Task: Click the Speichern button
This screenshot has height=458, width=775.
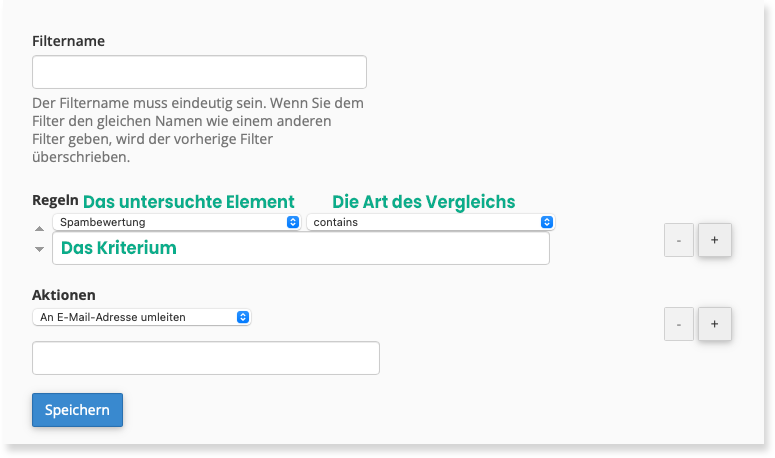Action: click(77, 410)
